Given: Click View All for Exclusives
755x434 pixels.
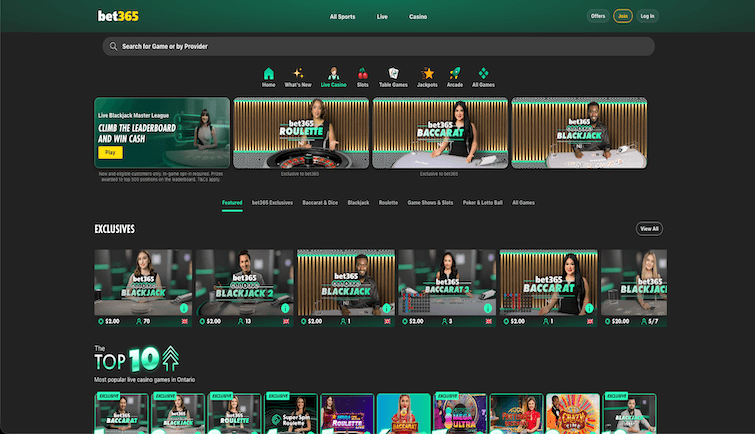Looking at the screenshot, I should pyautogui.click(x=649, y=229).
